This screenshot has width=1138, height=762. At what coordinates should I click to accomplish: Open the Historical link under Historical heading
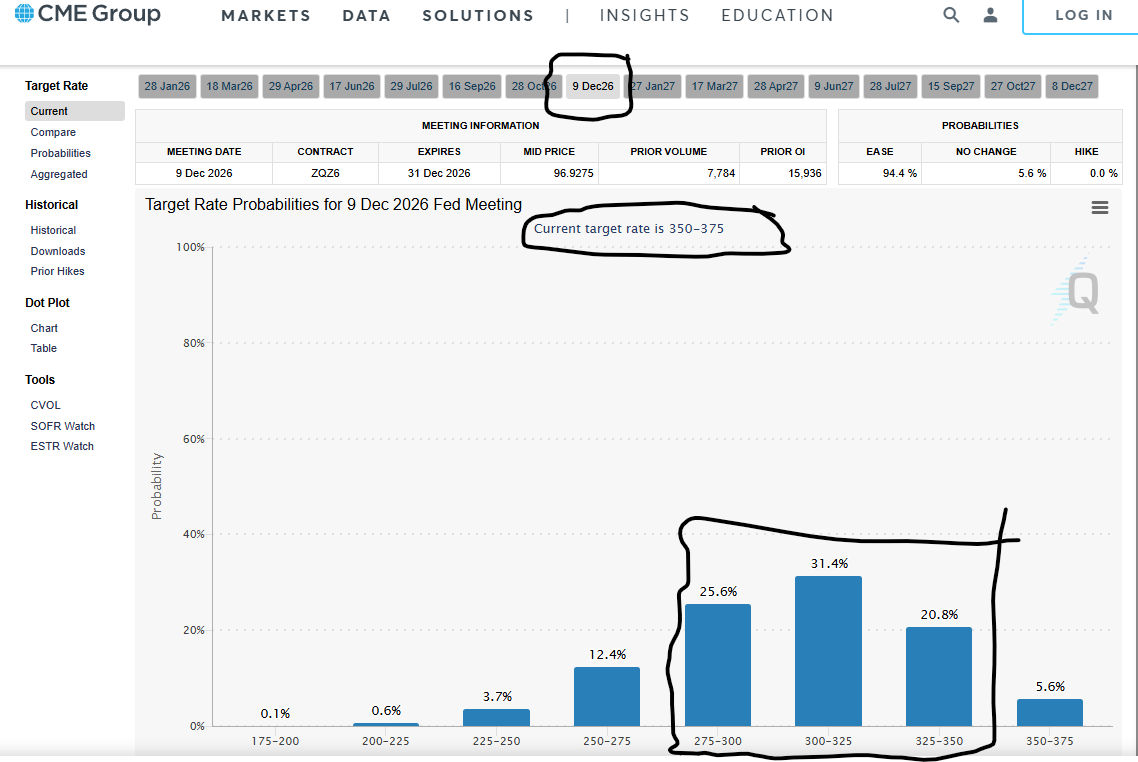[x=53, y=230]
